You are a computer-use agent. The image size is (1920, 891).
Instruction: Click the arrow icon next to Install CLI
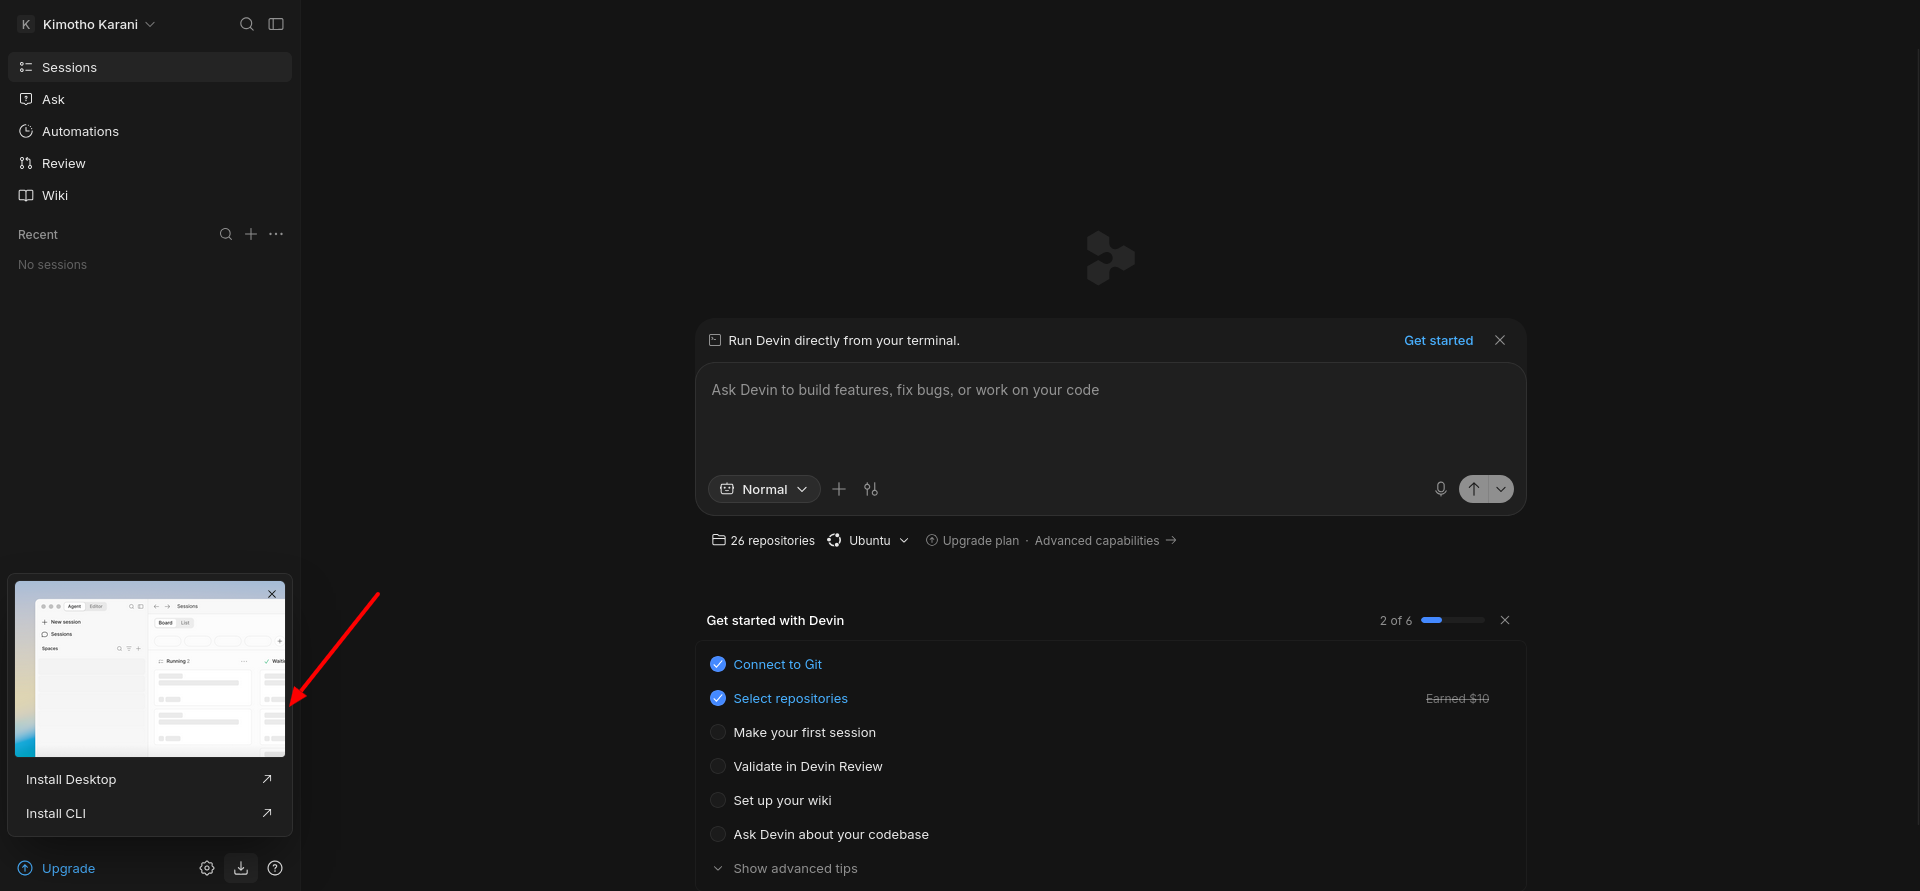267,813
